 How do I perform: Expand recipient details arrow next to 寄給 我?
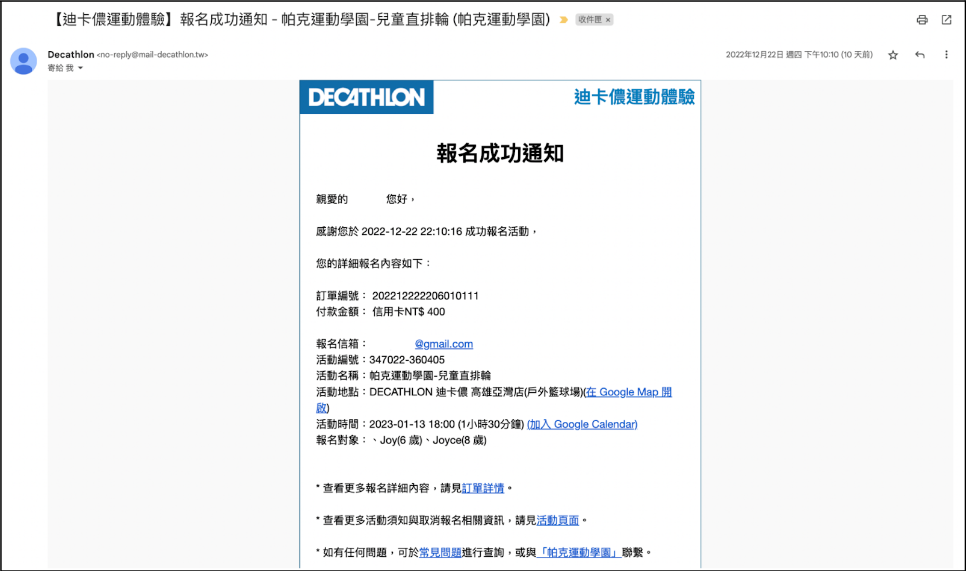[80, 68]
